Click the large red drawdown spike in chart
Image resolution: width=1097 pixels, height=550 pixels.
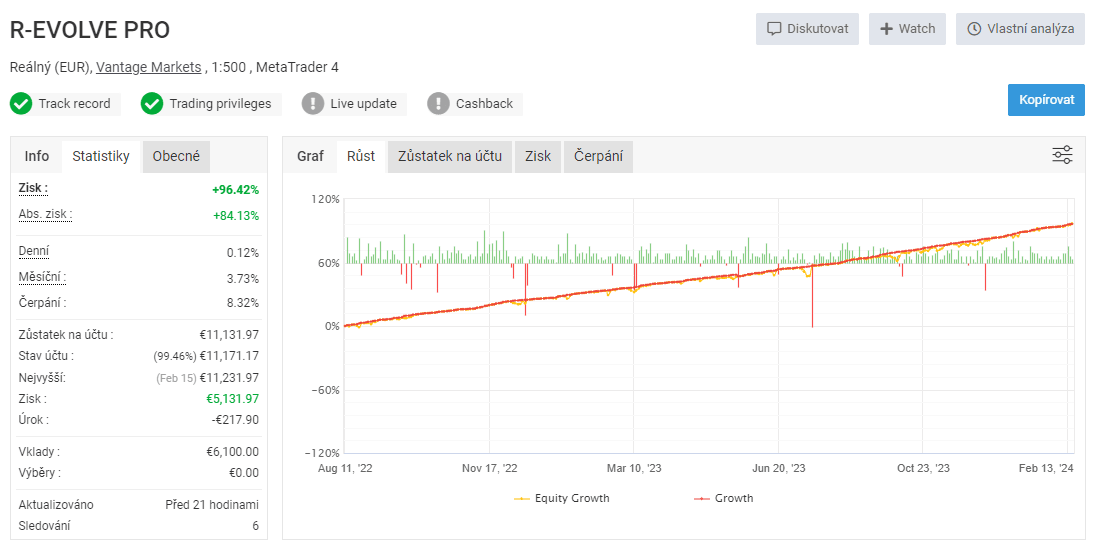812,300
